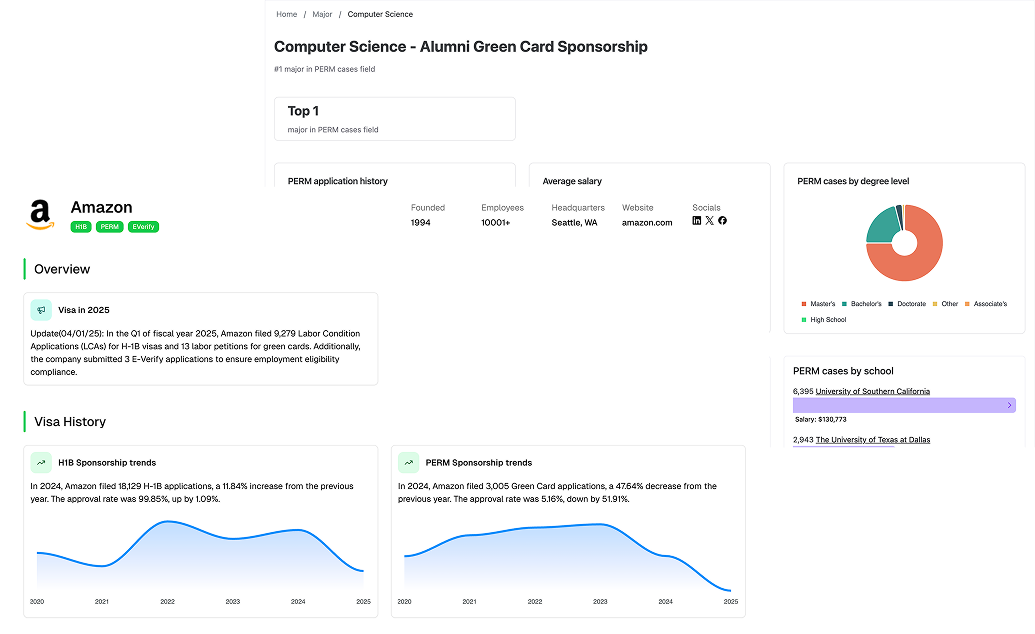
Task: Open University of Southern California link
Action: (x=873, y=391)
